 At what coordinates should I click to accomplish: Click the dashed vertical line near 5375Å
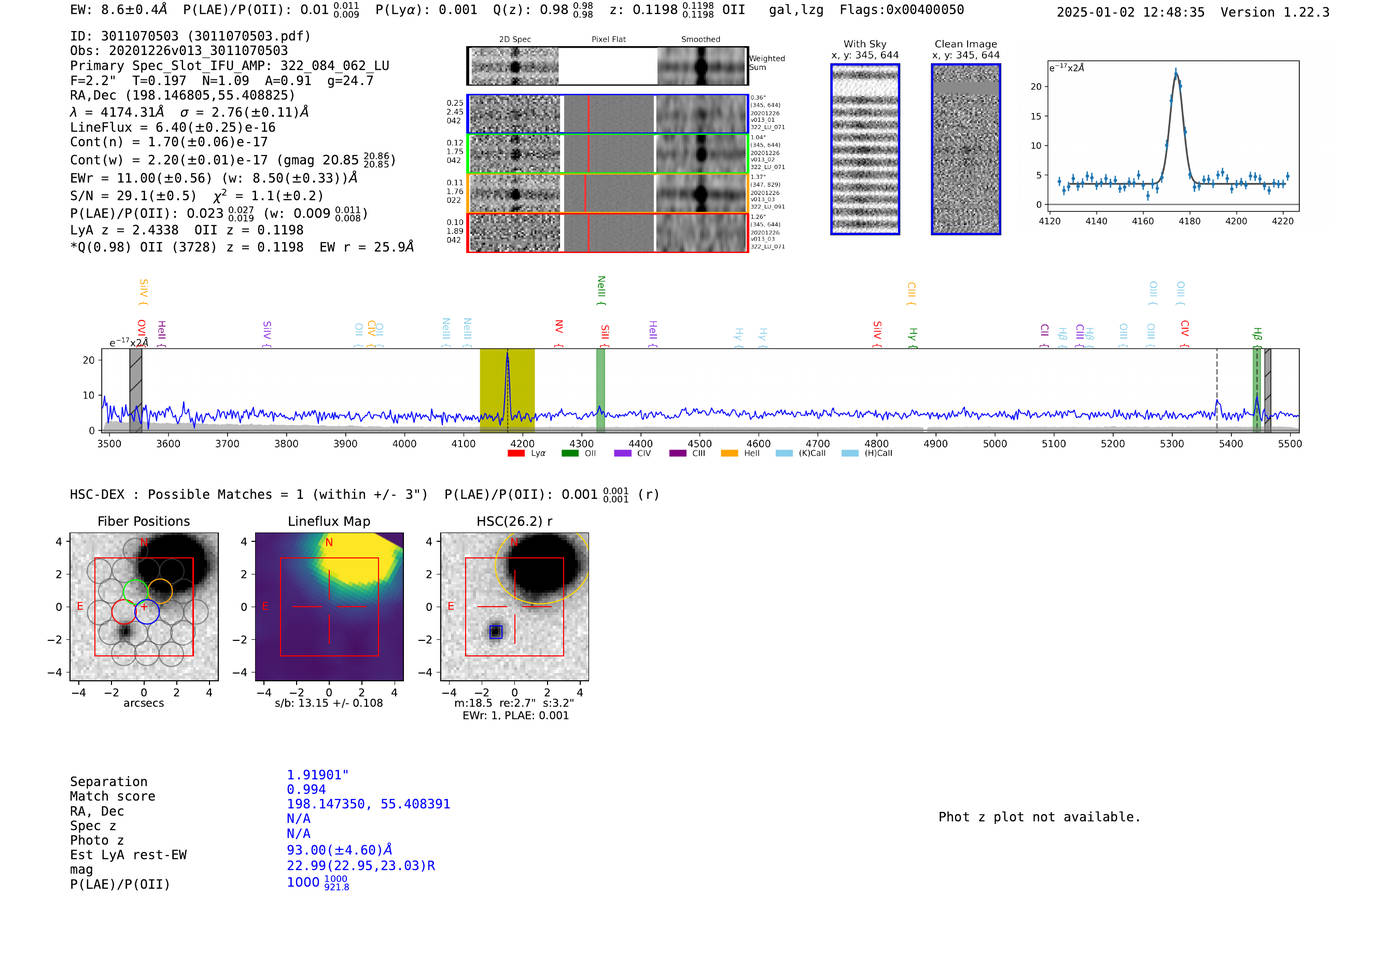[1217, 389]
